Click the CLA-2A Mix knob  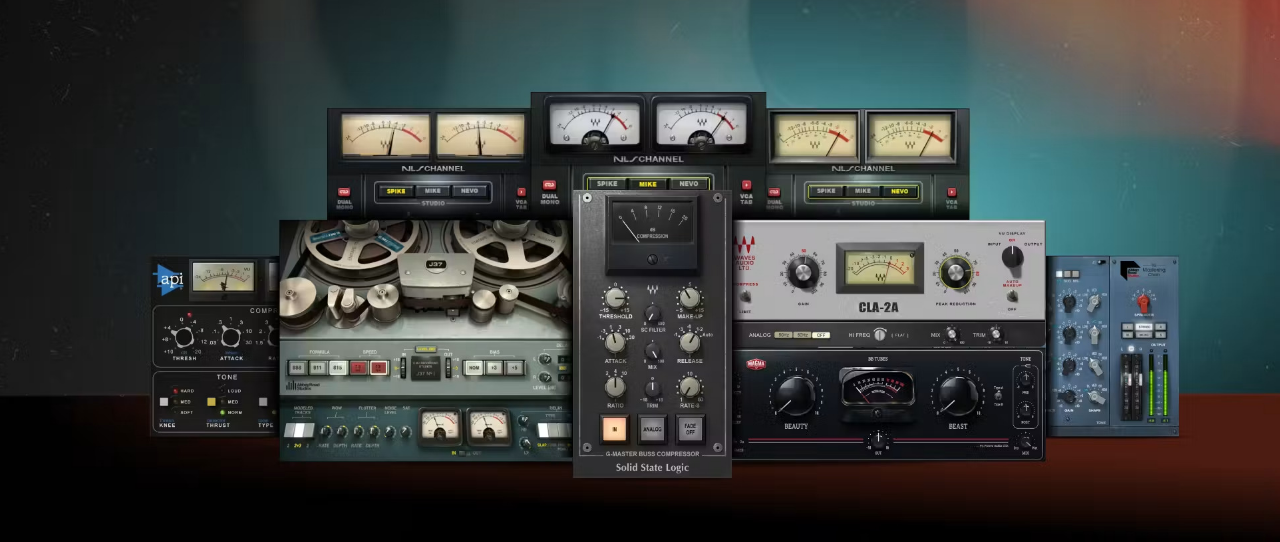(x=951, y=335)
